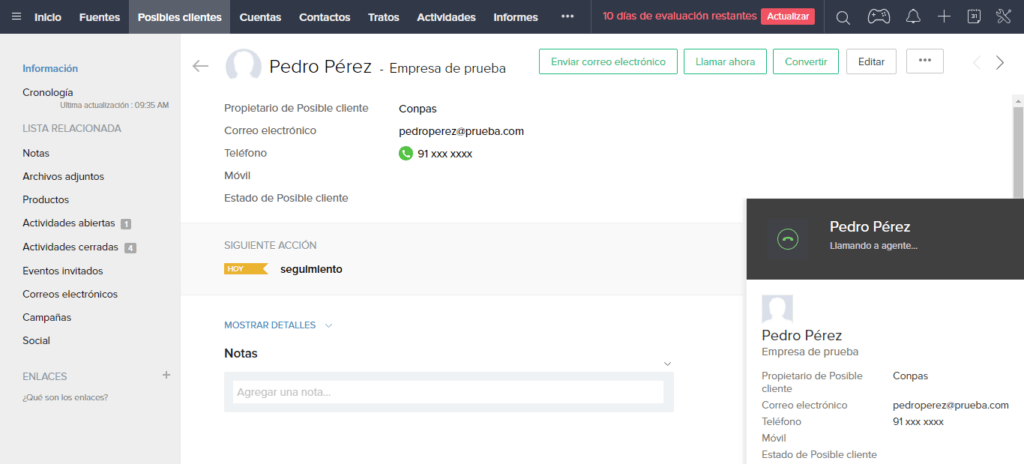The image size is (1024, 464).
Task: Click the seguimiento next action
Action: pos(311,269)
